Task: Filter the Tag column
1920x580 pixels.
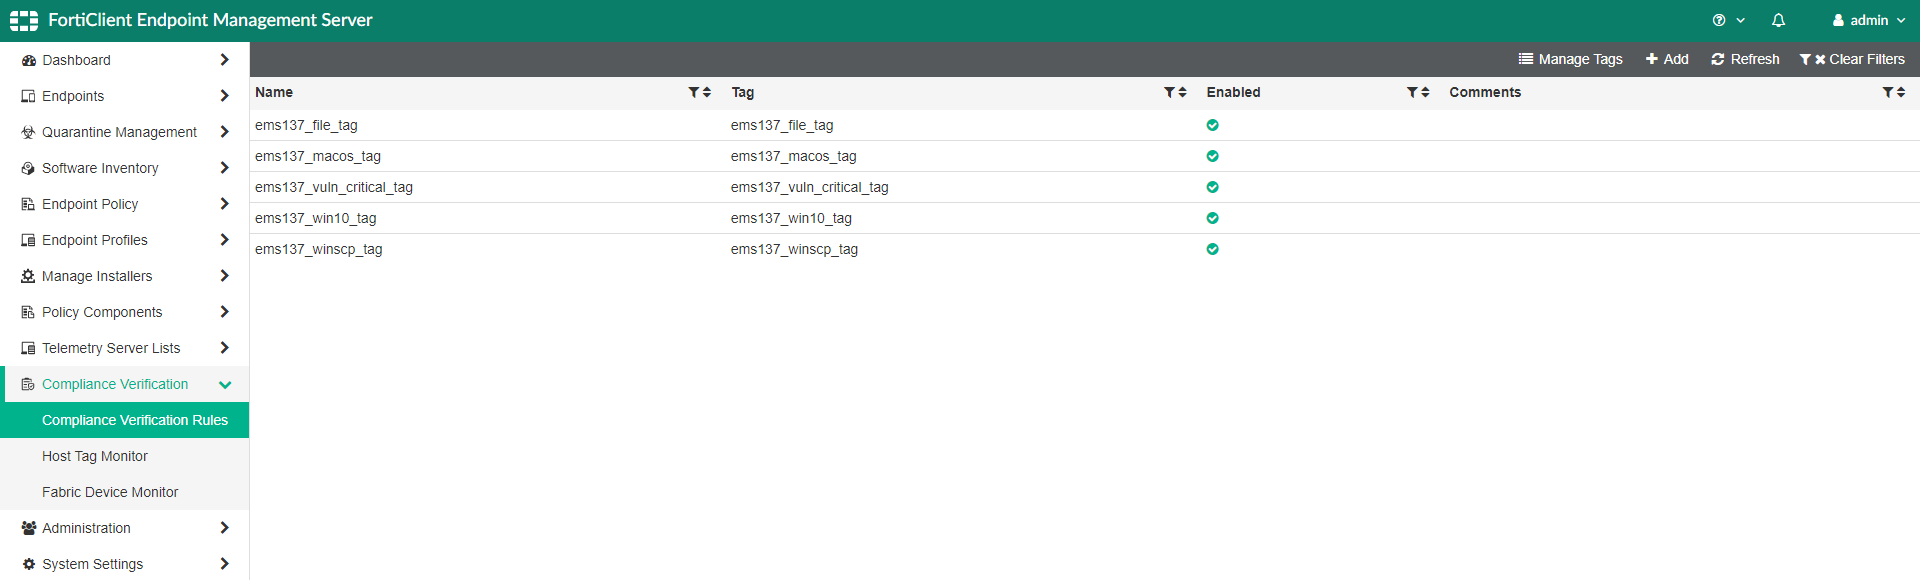Action: point(1169,92)
